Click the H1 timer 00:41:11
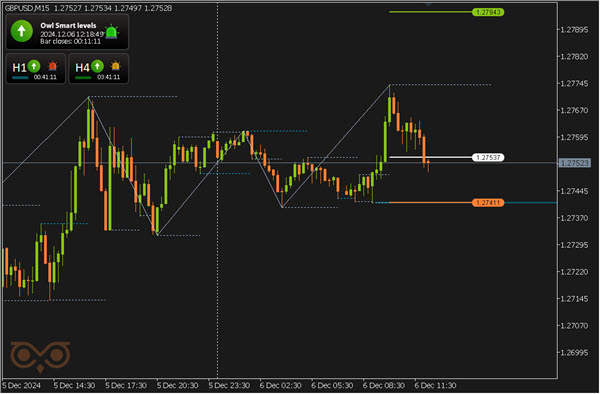The height and width of the screenshot is (394, 600). 45,77
